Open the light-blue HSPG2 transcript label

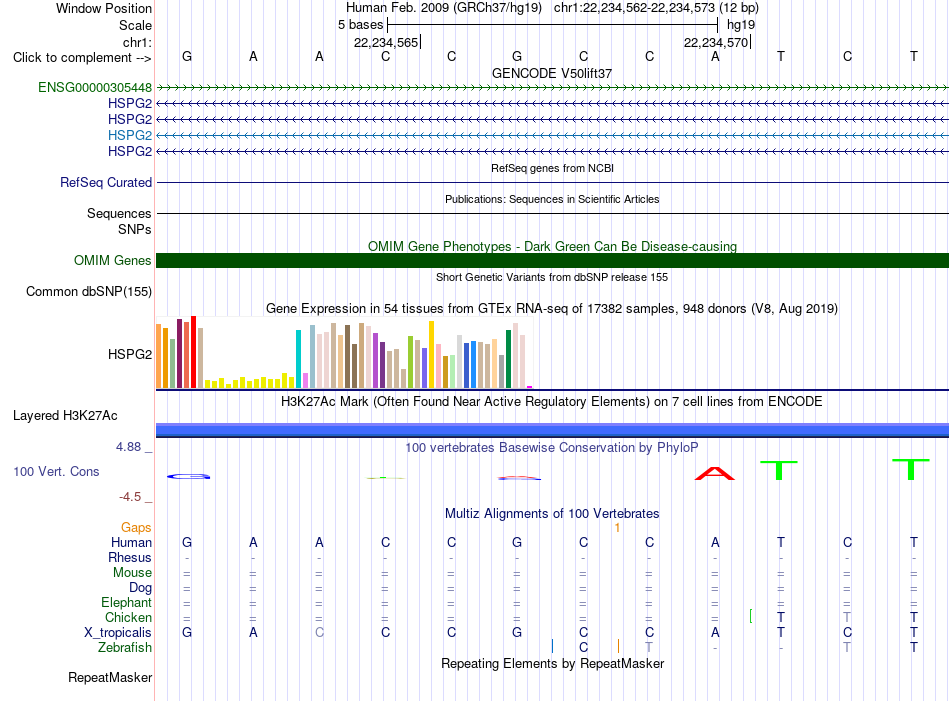point(130,135)
